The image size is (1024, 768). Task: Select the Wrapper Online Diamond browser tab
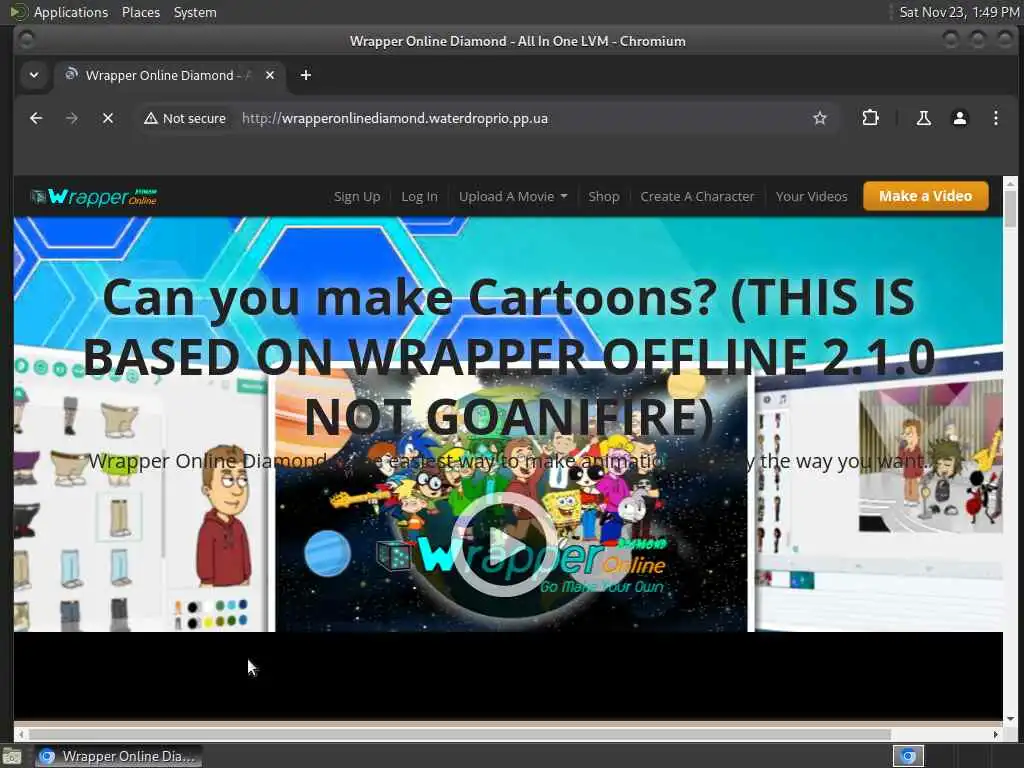coord(170,75)
